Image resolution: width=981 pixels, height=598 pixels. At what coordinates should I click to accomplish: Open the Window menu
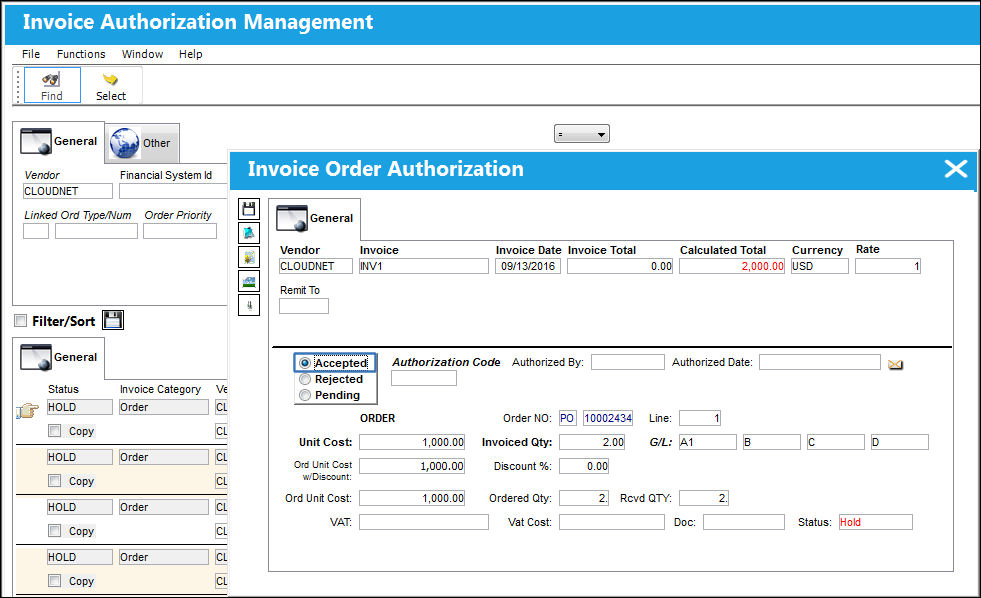click(143, 54)
